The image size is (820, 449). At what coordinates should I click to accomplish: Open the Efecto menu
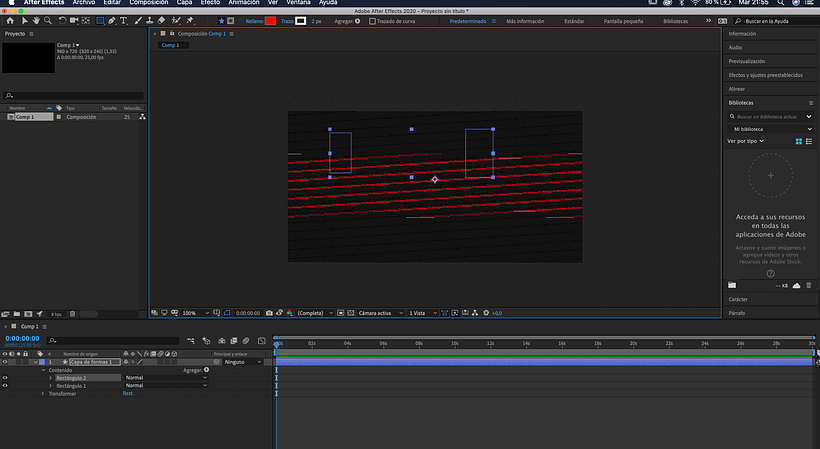[210, 3]
